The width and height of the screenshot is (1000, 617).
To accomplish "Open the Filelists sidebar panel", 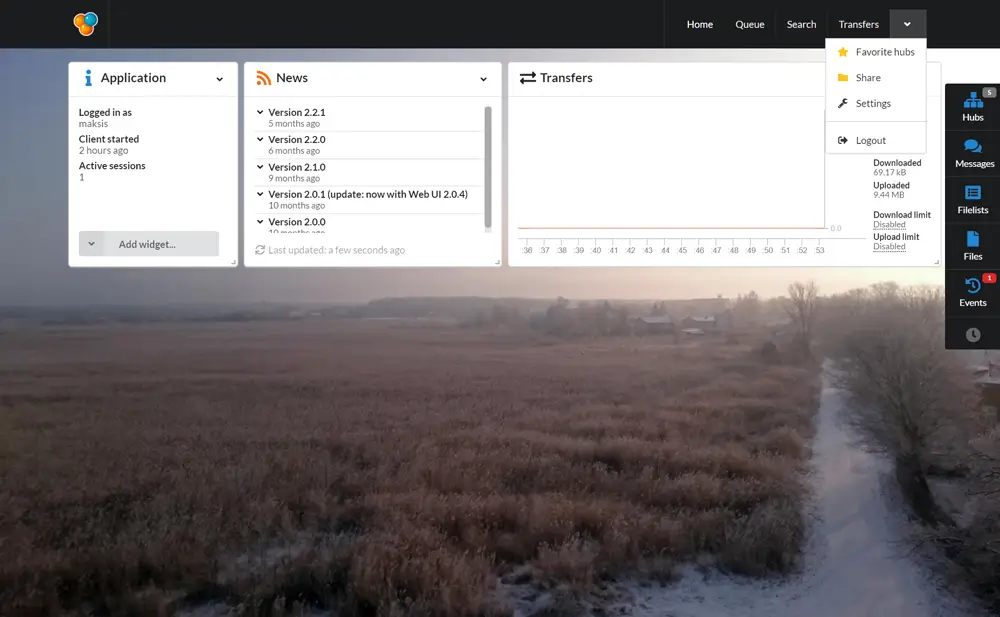I will [x=972, y=199].
